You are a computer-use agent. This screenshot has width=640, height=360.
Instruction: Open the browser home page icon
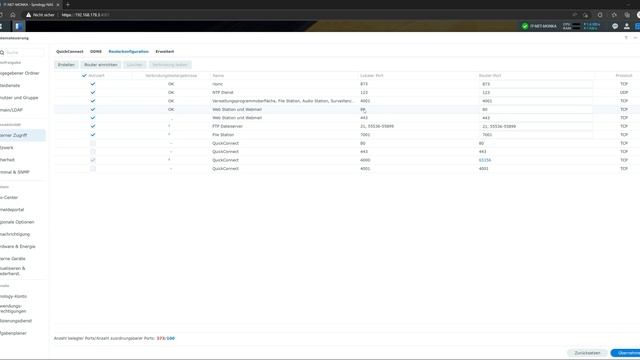13,15
